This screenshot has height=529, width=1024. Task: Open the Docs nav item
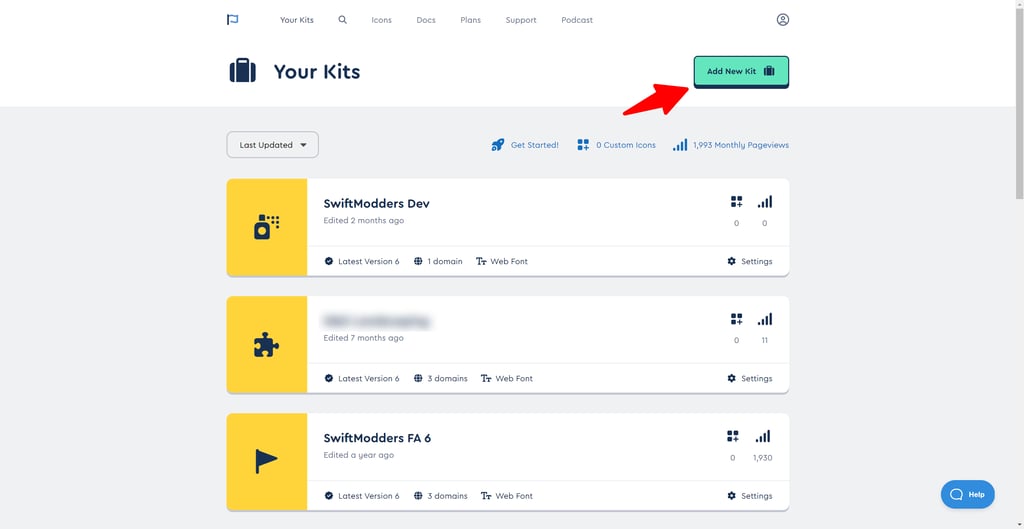pos(426,20)
